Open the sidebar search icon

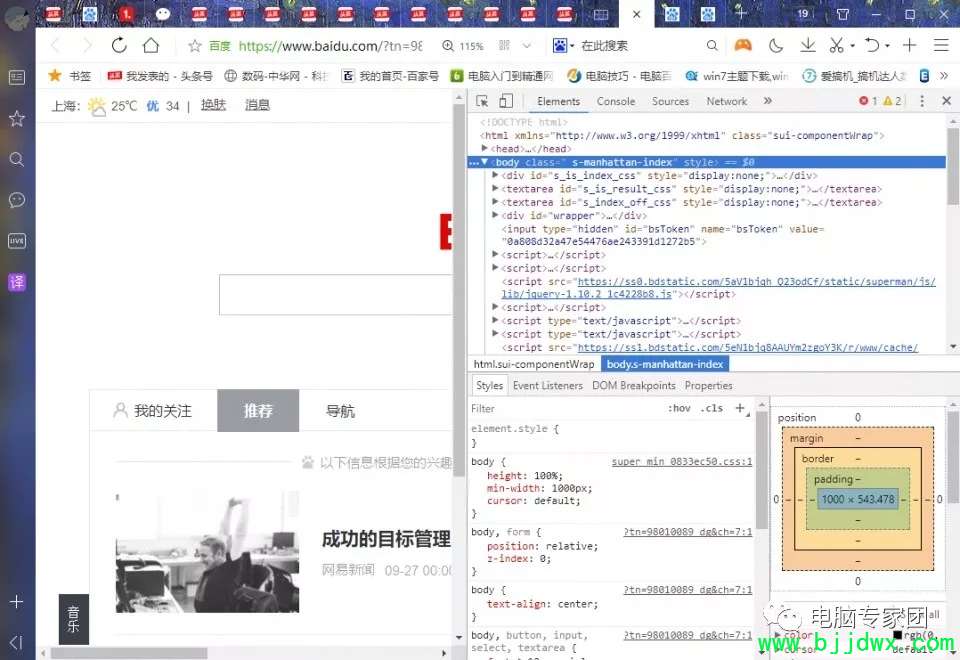click(x=17, y=159)
